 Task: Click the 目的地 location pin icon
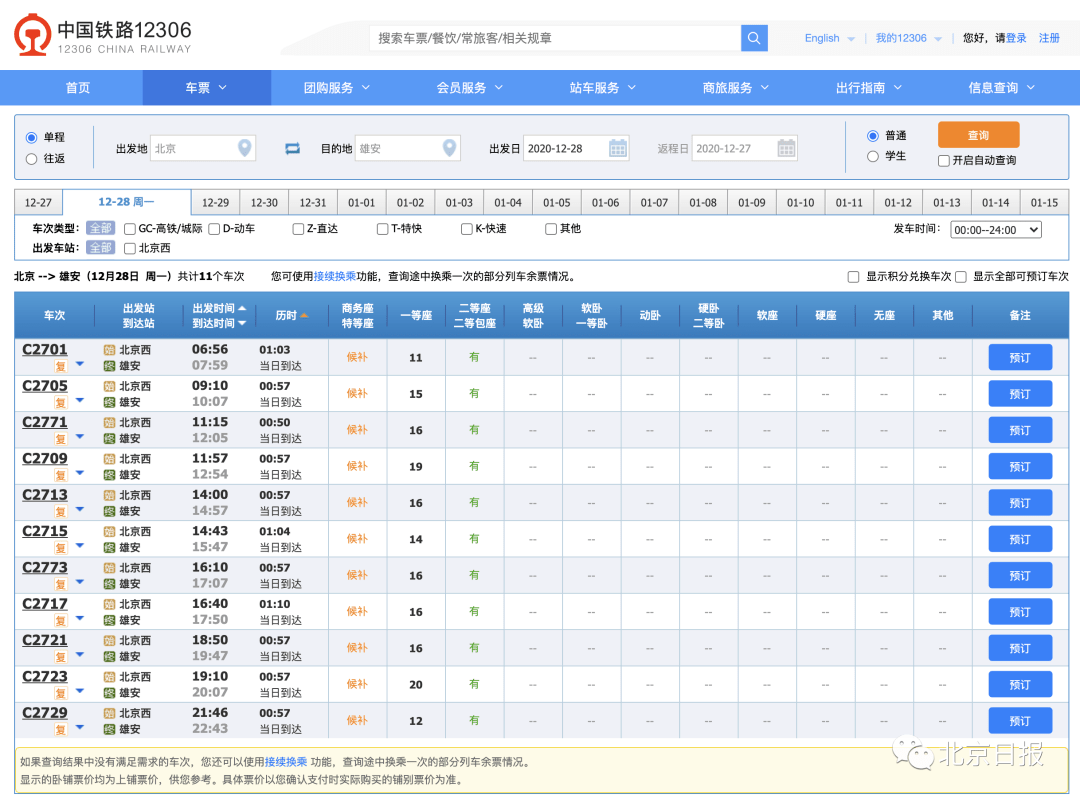[448, 146]
